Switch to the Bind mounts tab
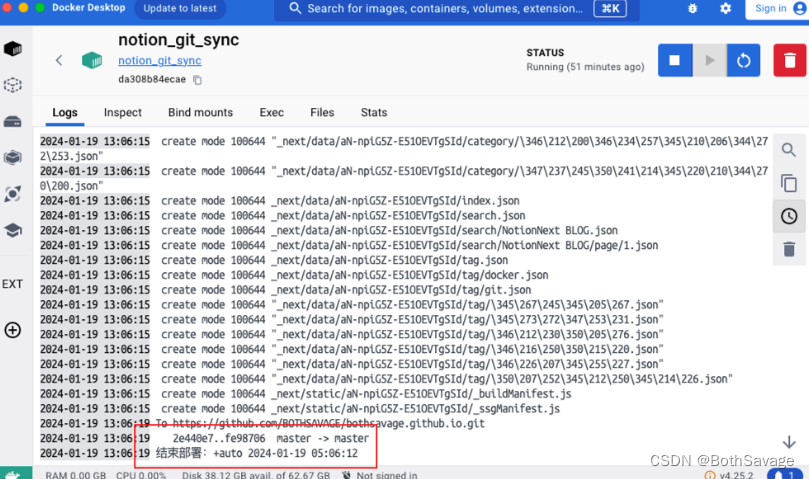This screenshot has width=809, height=479. pos(201,113)
